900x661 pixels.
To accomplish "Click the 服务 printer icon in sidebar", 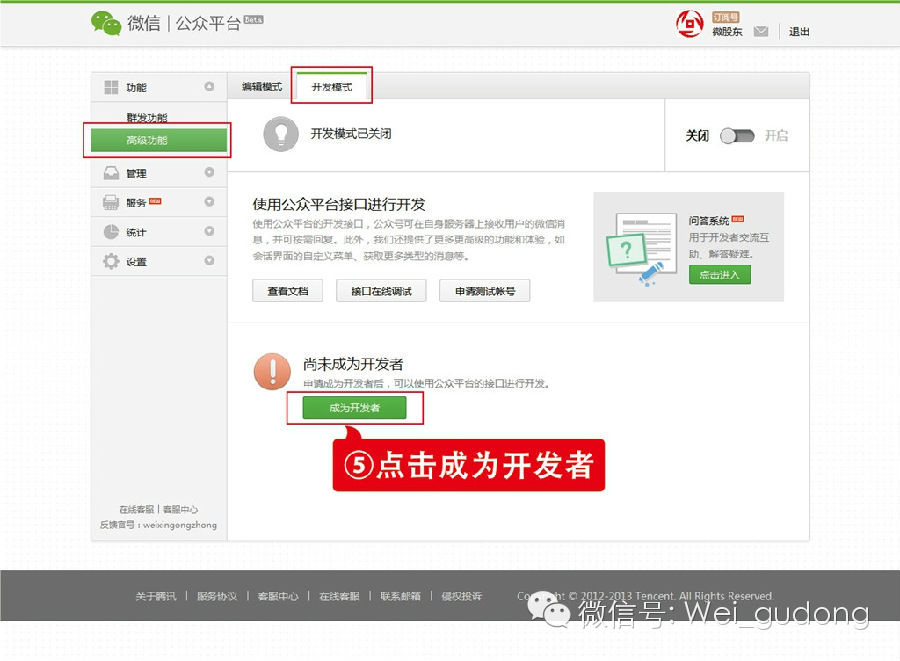I will click(111, 203).
